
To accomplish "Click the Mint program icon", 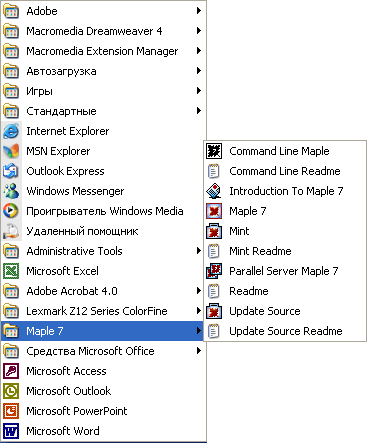I will [x=214, y=231].
